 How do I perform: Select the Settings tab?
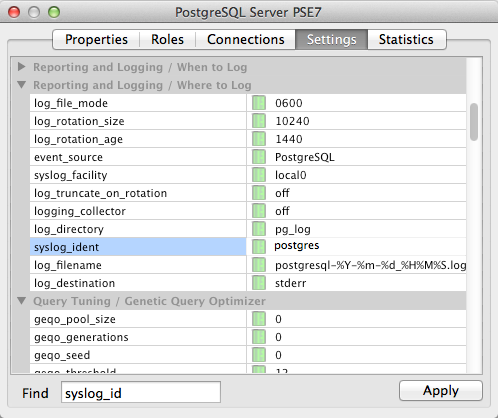click(332, 39)
